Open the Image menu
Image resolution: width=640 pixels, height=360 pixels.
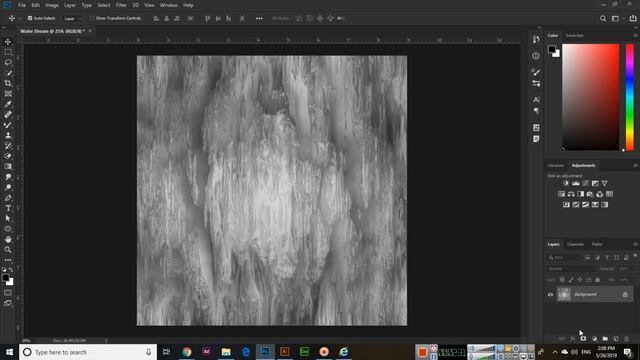(x=52, y=5)
